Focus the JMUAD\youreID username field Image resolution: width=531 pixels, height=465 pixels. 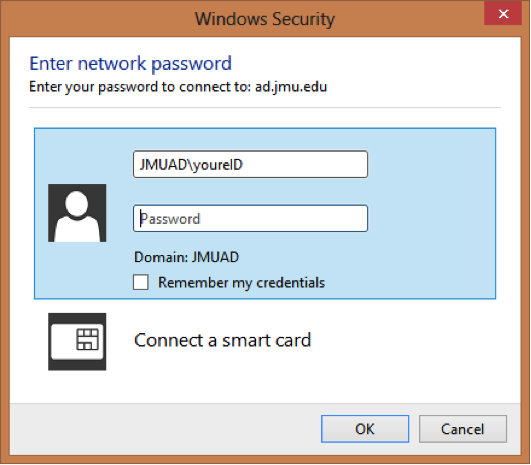(x=250, y=164)
